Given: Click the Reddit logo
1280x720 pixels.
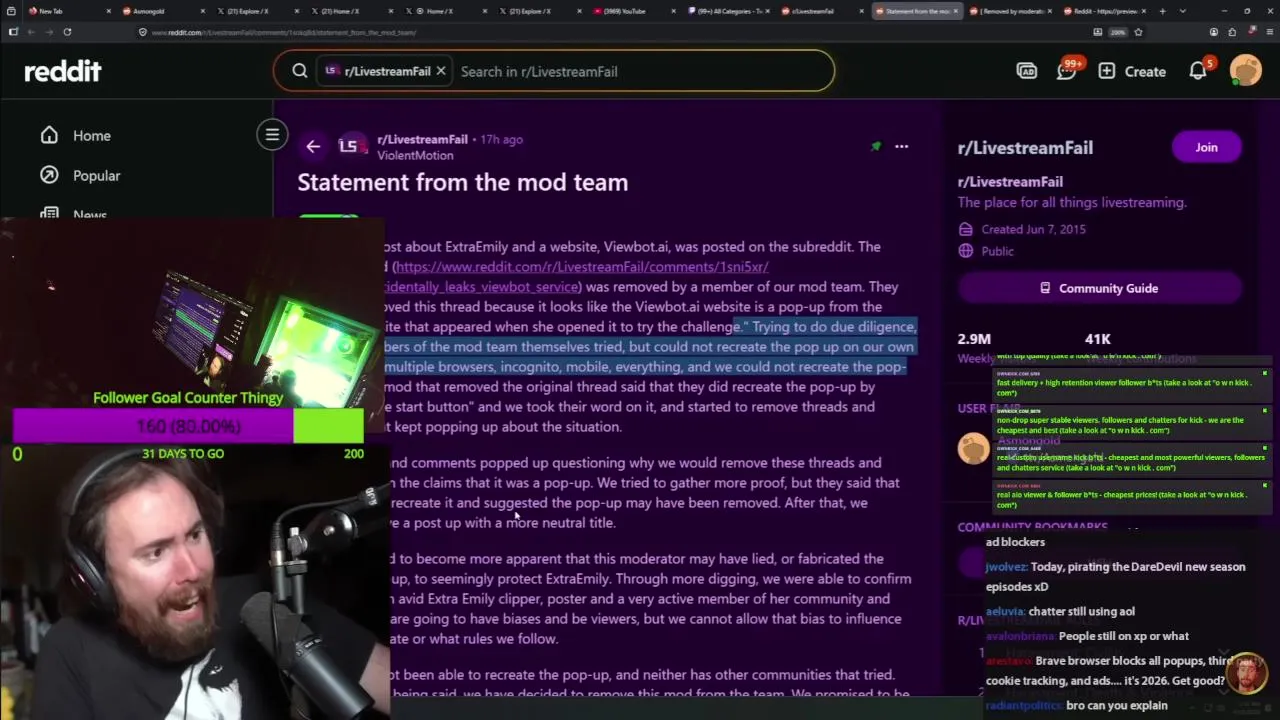Looking at the screenshot, I should click(x=63, y=71).
